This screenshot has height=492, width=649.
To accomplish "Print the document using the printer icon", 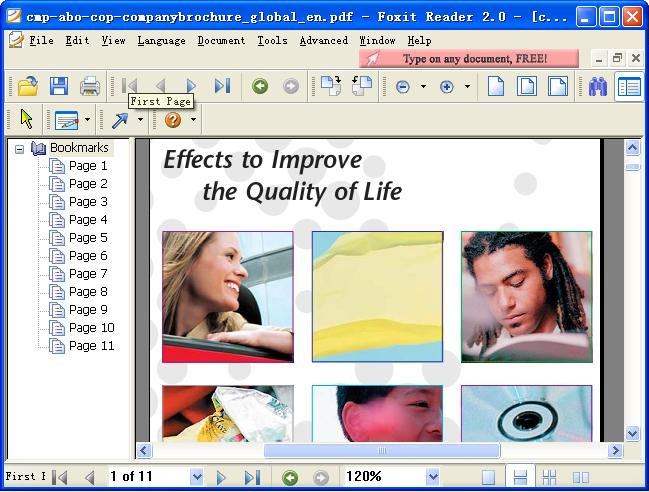I will pos(90,86).
